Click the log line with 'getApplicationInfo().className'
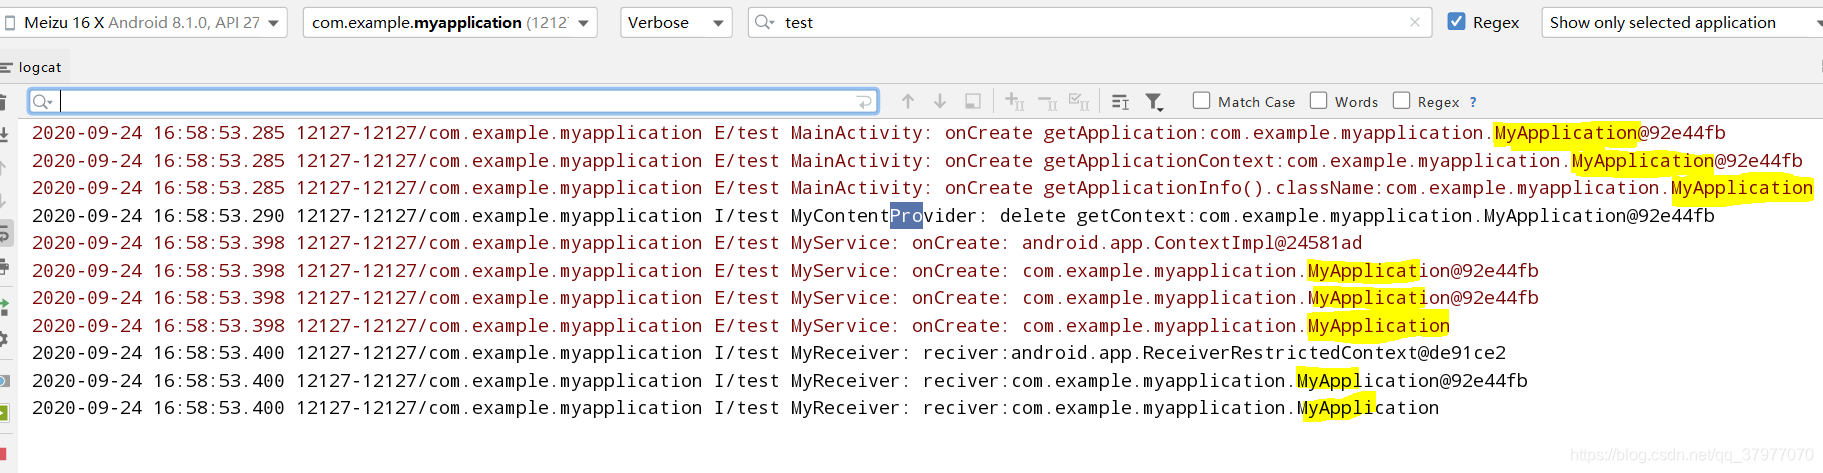 tap(922, 188)
